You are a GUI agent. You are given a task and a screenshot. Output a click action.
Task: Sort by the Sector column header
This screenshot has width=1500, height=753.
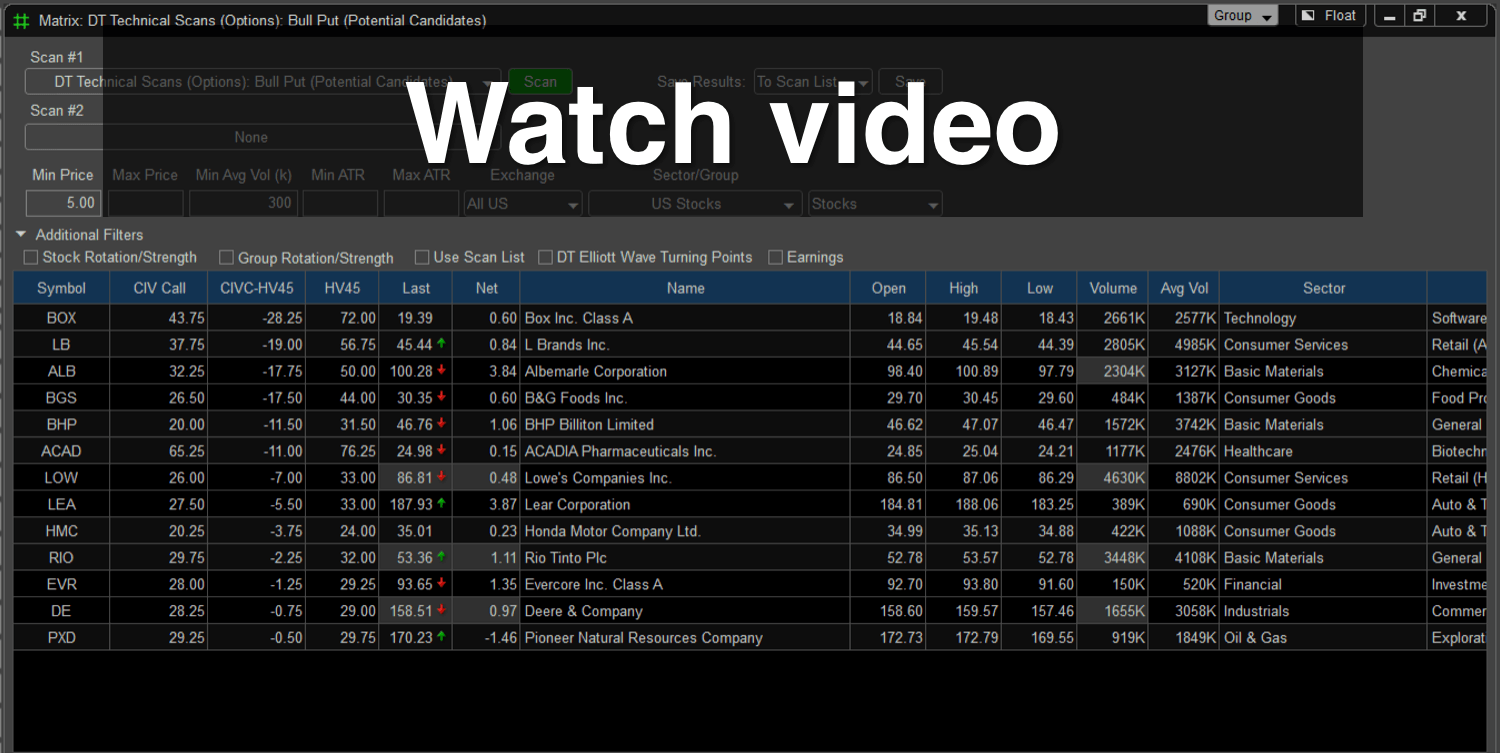coord(1324,288)
